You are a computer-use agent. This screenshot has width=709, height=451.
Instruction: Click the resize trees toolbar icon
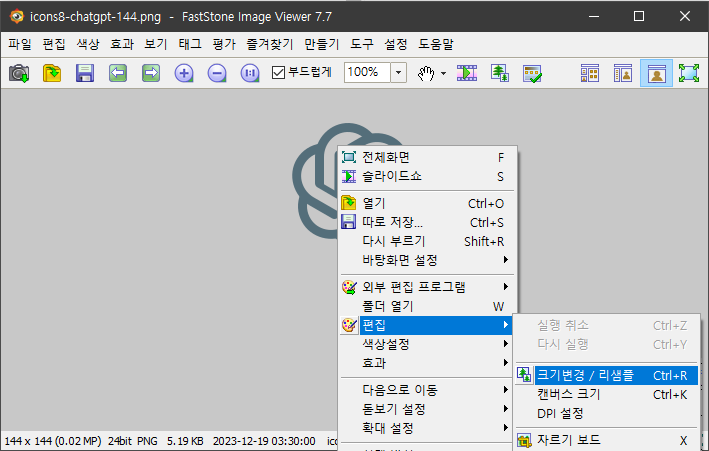pyautogui.click(x=500, y=73)
